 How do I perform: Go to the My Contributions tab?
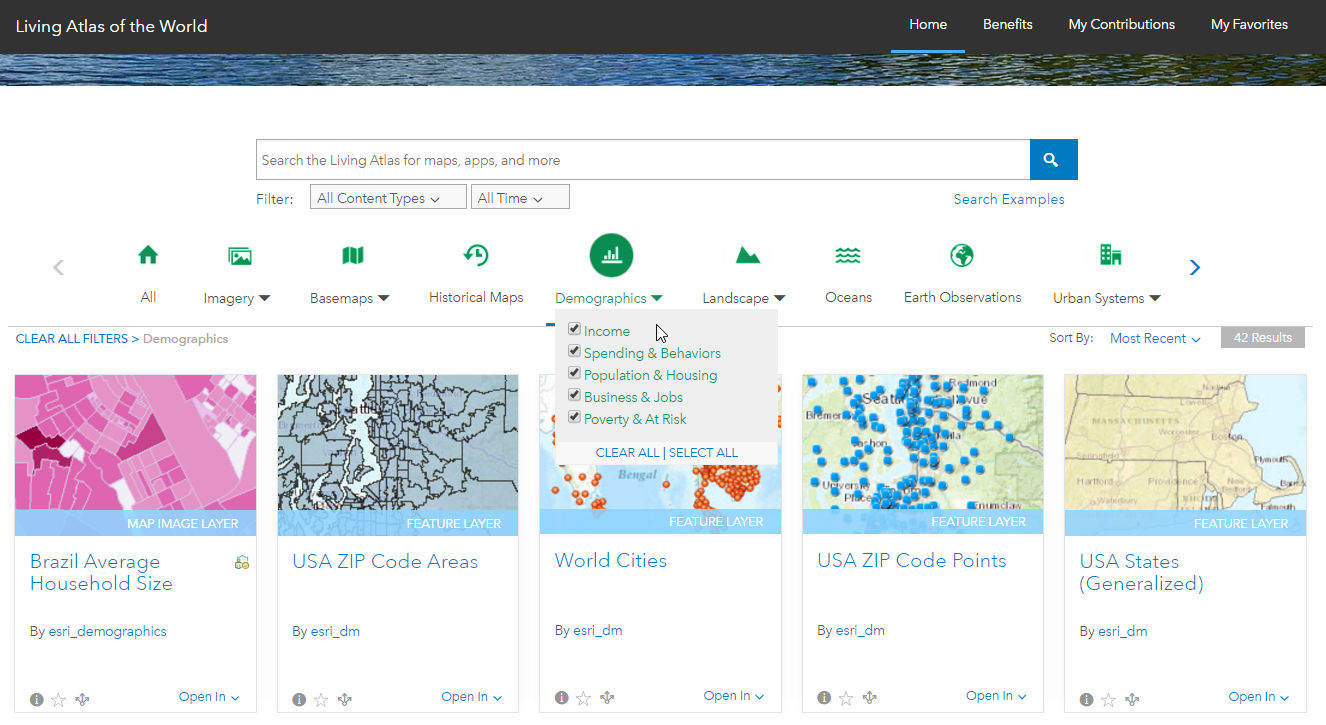tap(1122, 25)
